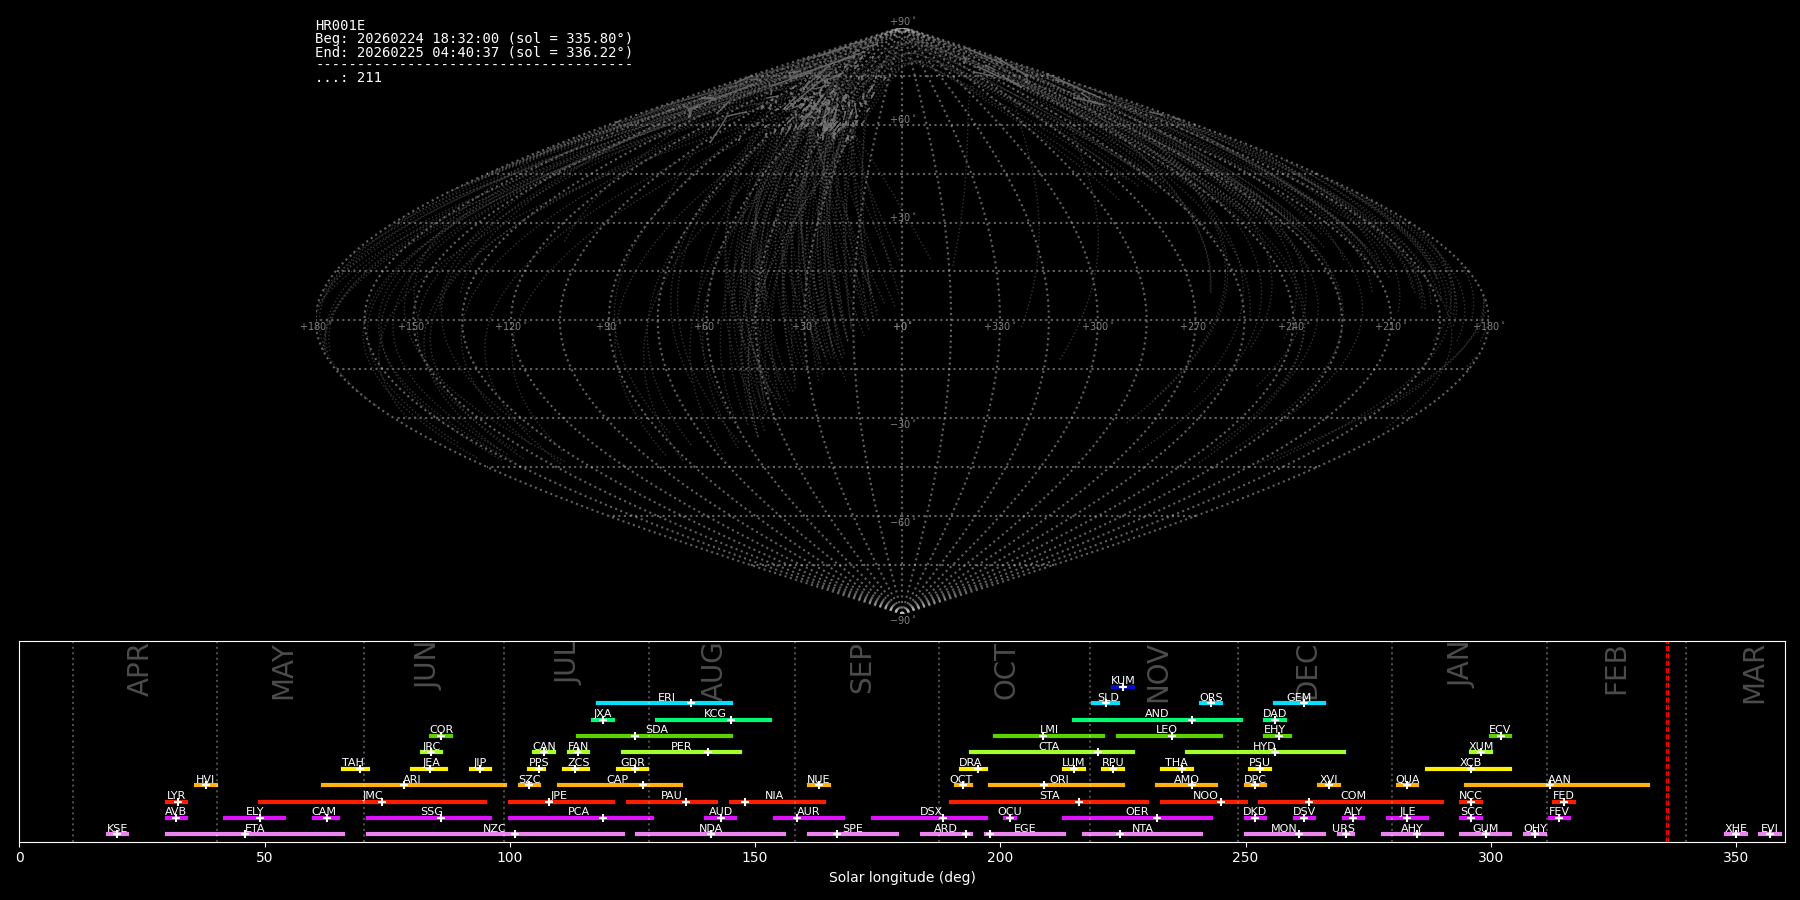Click the 'Beg: 20260224 18:32:00' header line
This screenshot has width=1800, height=900.
474,39
